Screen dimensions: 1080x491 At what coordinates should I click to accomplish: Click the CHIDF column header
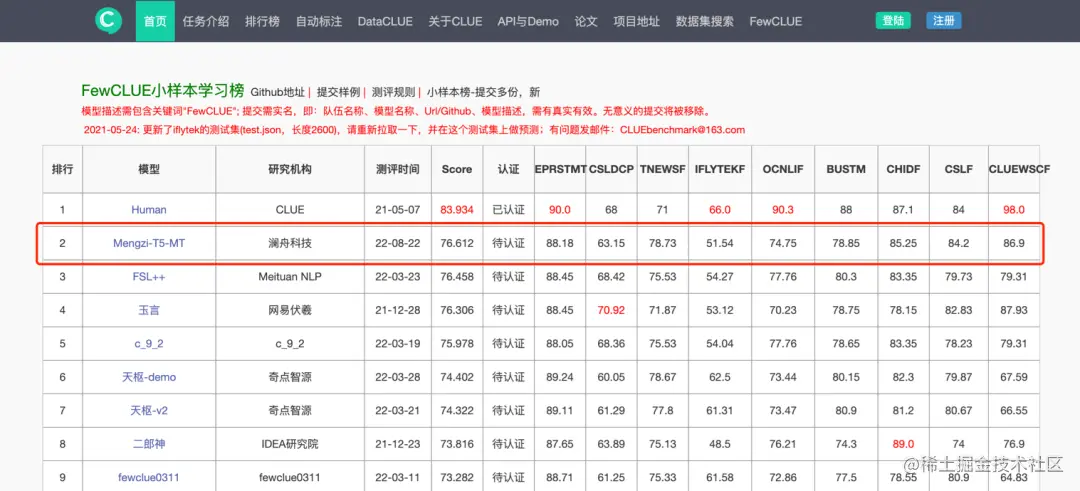904,169
